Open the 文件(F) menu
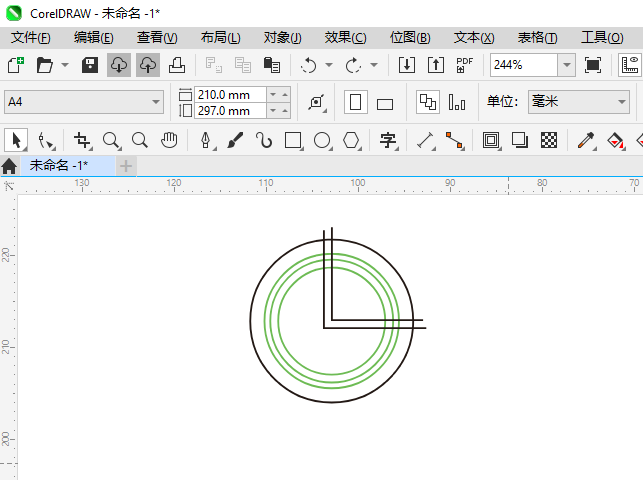This screenshot has height=480, width=643. pyautogui.click(x=30, y=37)
